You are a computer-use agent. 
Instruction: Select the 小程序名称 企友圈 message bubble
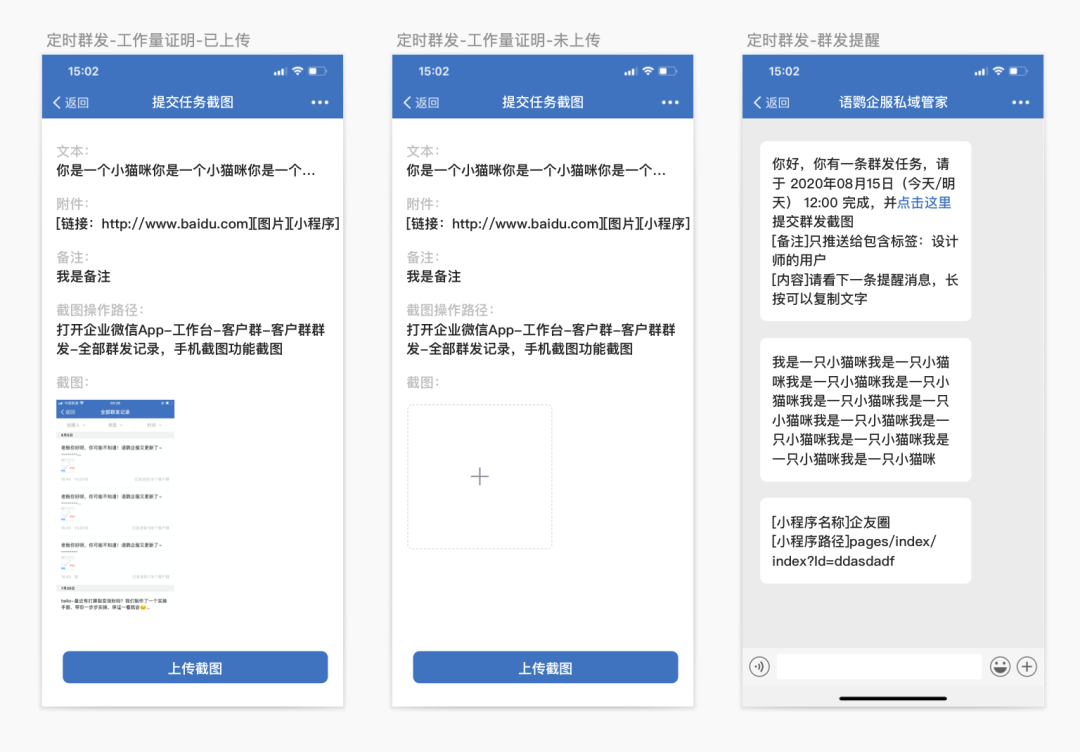(865, 541)
